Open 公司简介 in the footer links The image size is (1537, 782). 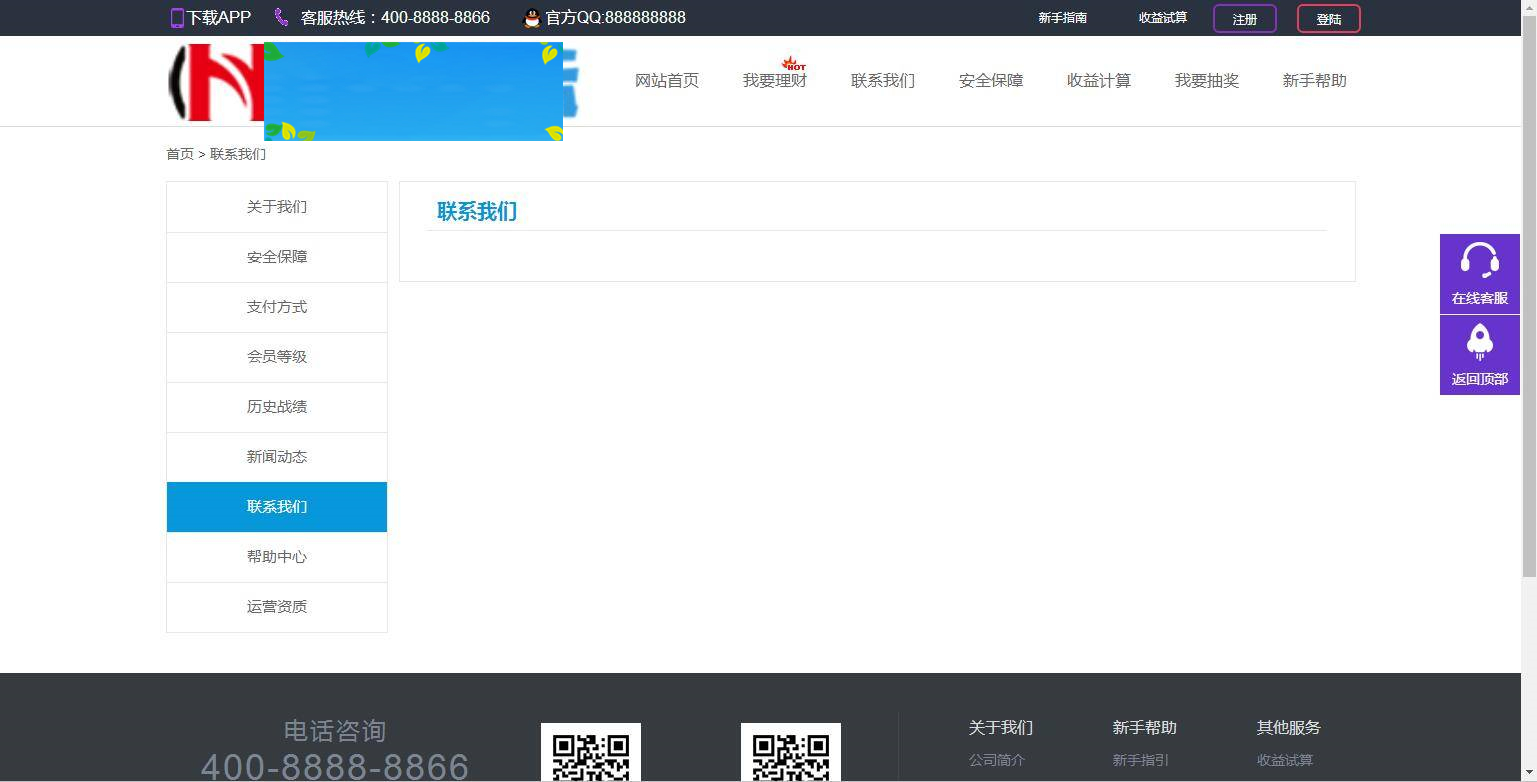[x=996, y=760]
